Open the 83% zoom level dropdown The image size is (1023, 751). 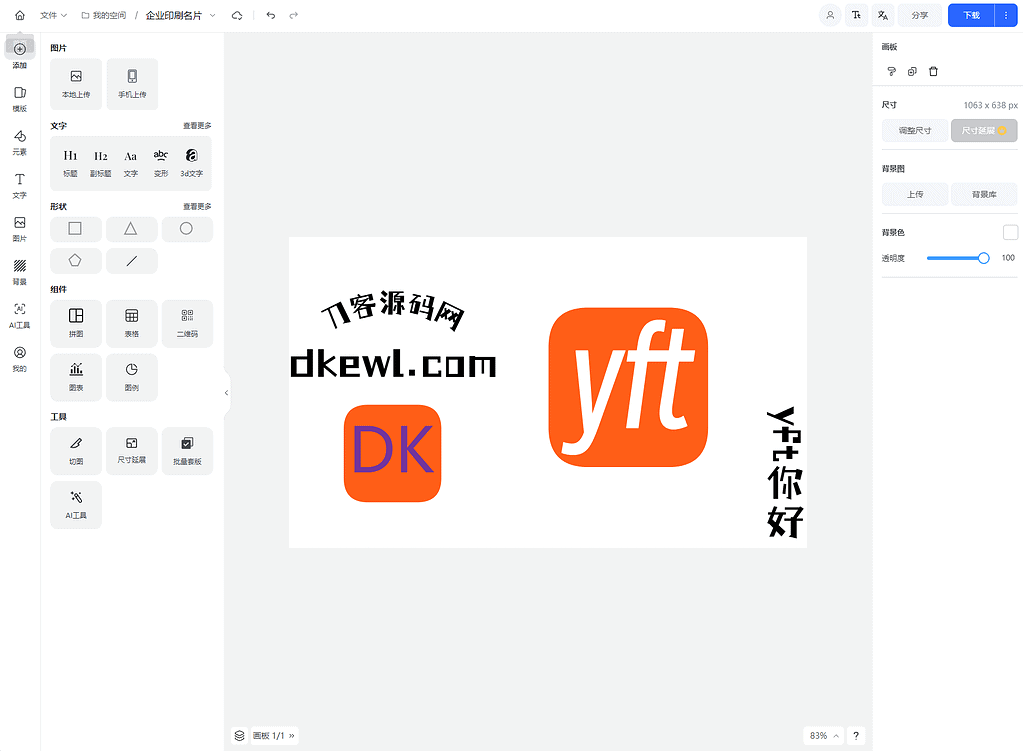point(823,735)
